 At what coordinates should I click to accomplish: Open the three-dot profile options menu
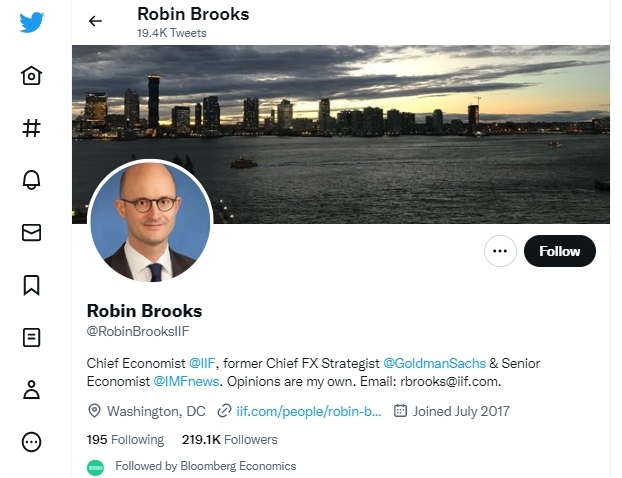tap(500, 251)
